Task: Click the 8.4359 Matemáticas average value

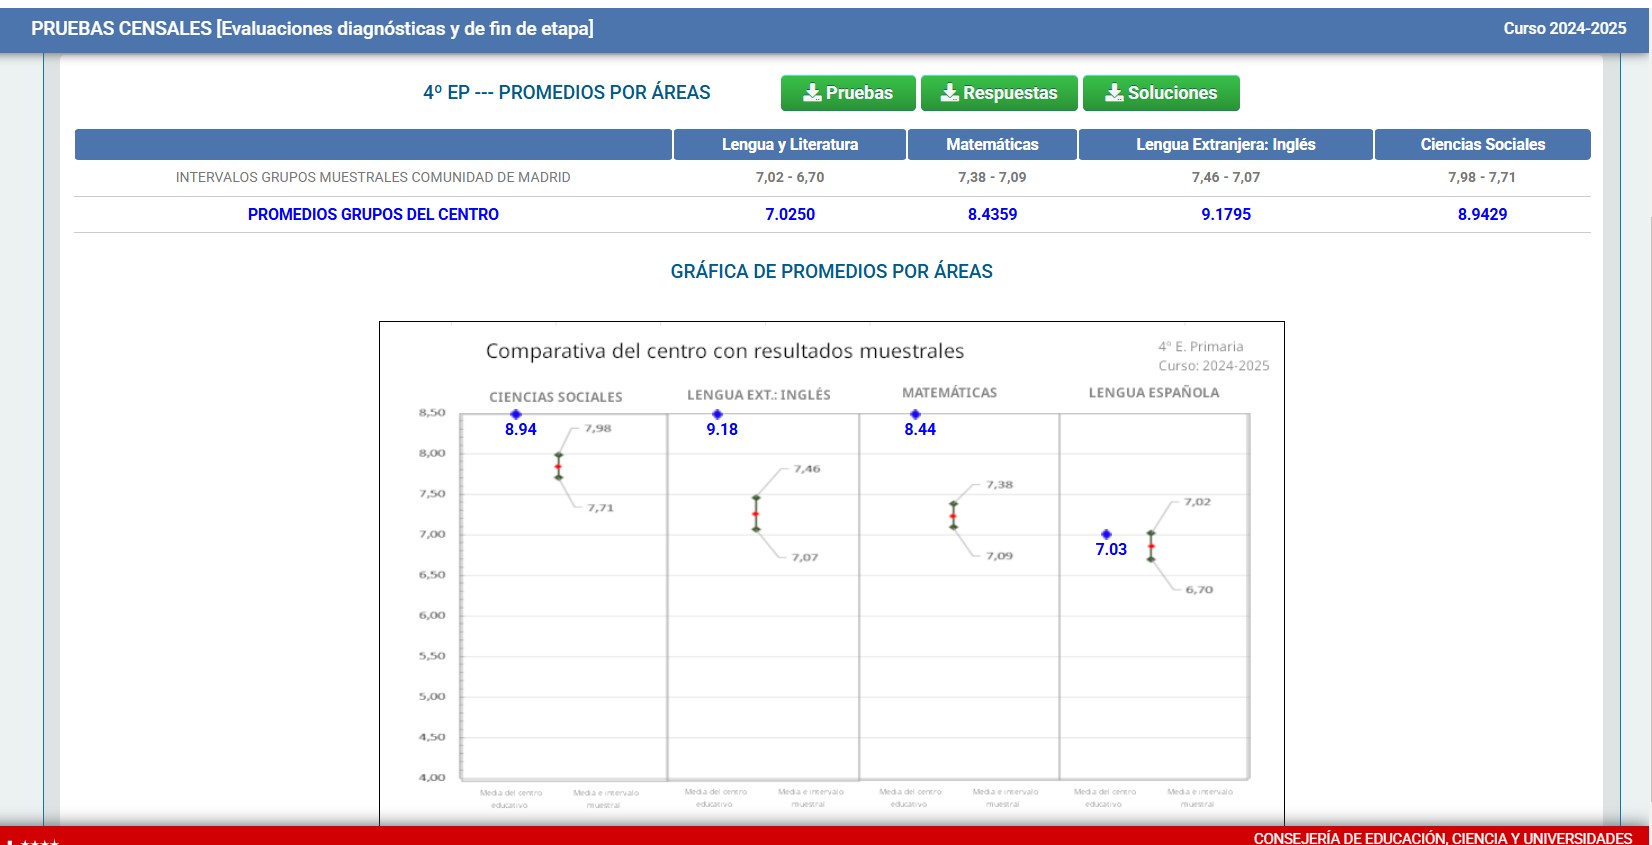Action: pyautogui.click(x=992, y=214)
